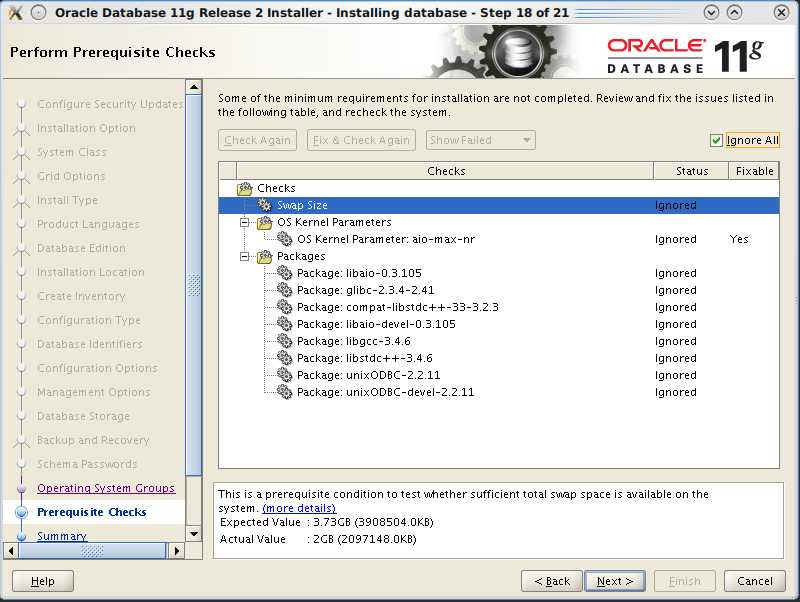The height and width of the screenshot is (602, 800).
Task: Click the Swap Size gear icon
Action: (264, 205)
